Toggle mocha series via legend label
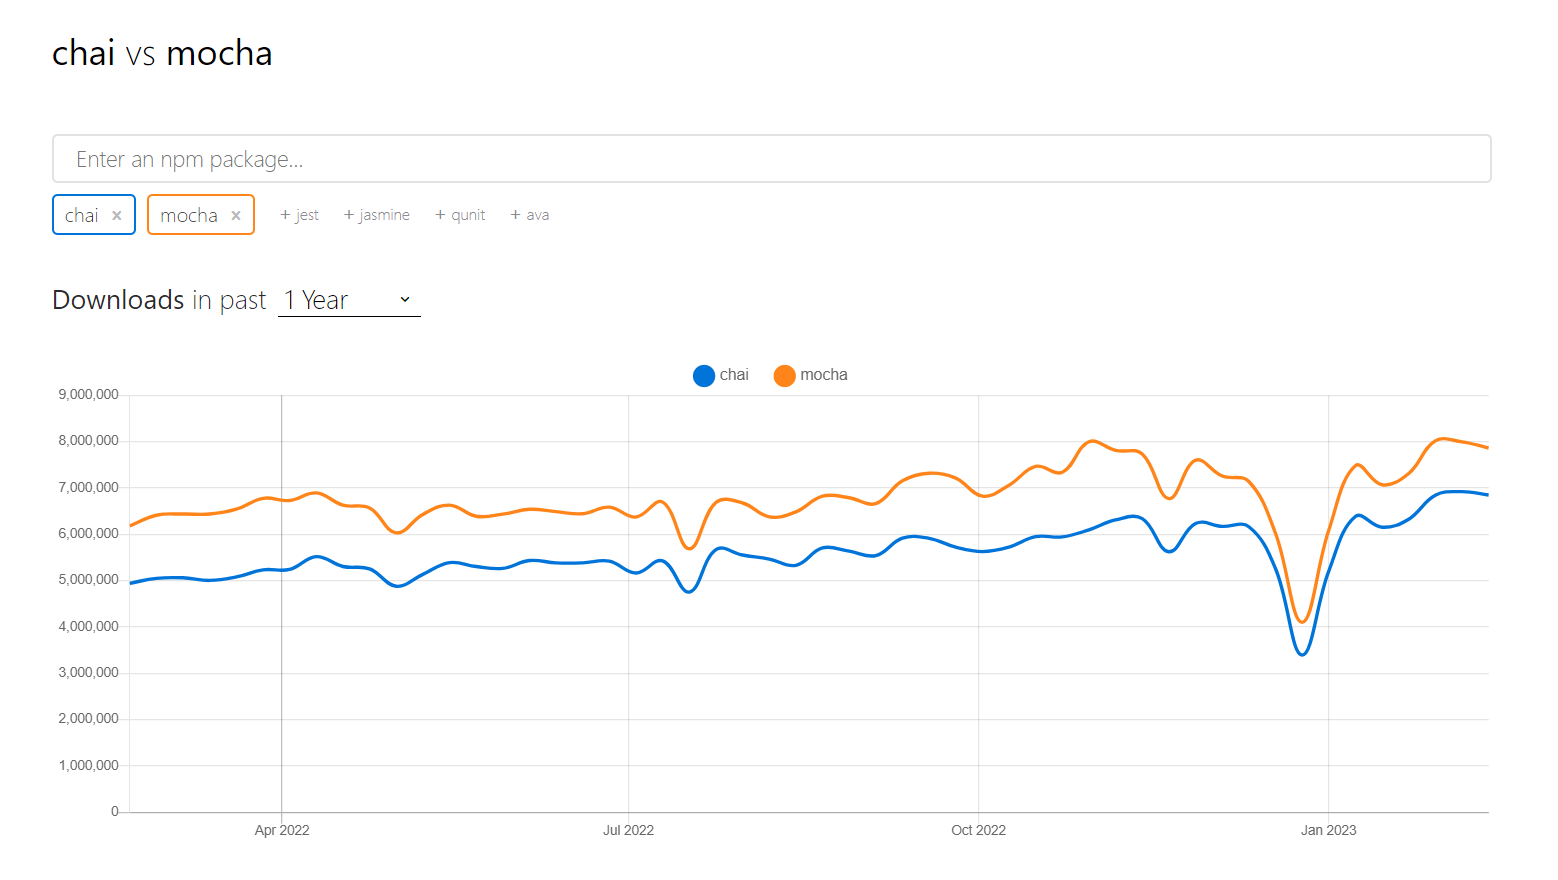The height and width of the screenshot is (880, 1558). coord(824,375)
